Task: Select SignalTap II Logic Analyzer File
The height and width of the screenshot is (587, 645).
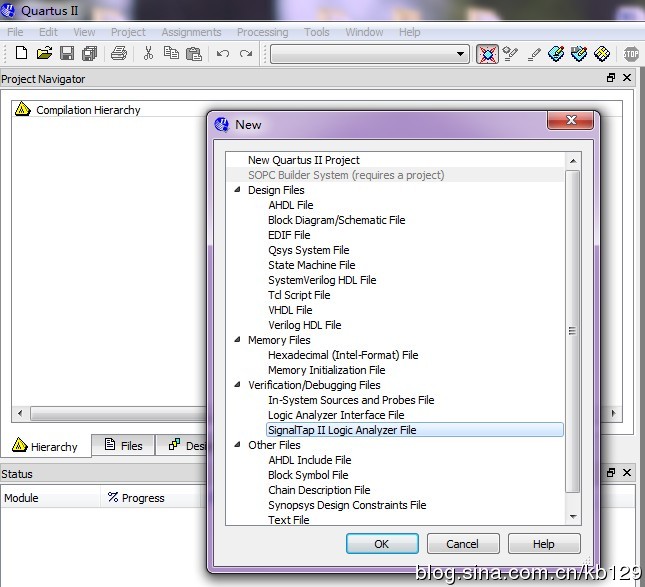Action: coord(415,430)
